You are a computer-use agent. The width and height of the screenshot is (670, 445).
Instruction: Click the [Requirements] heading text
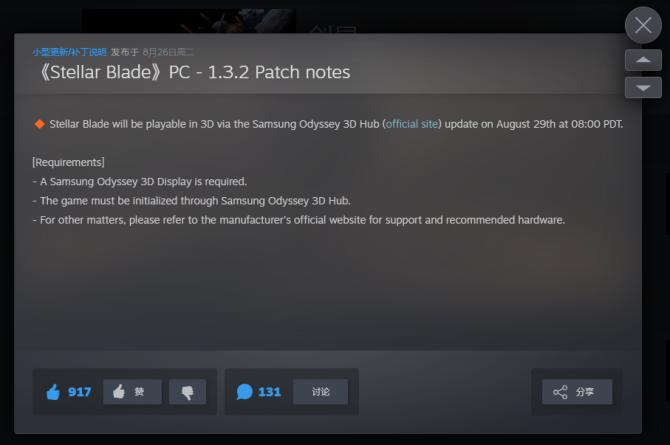(x=68, y=162)
